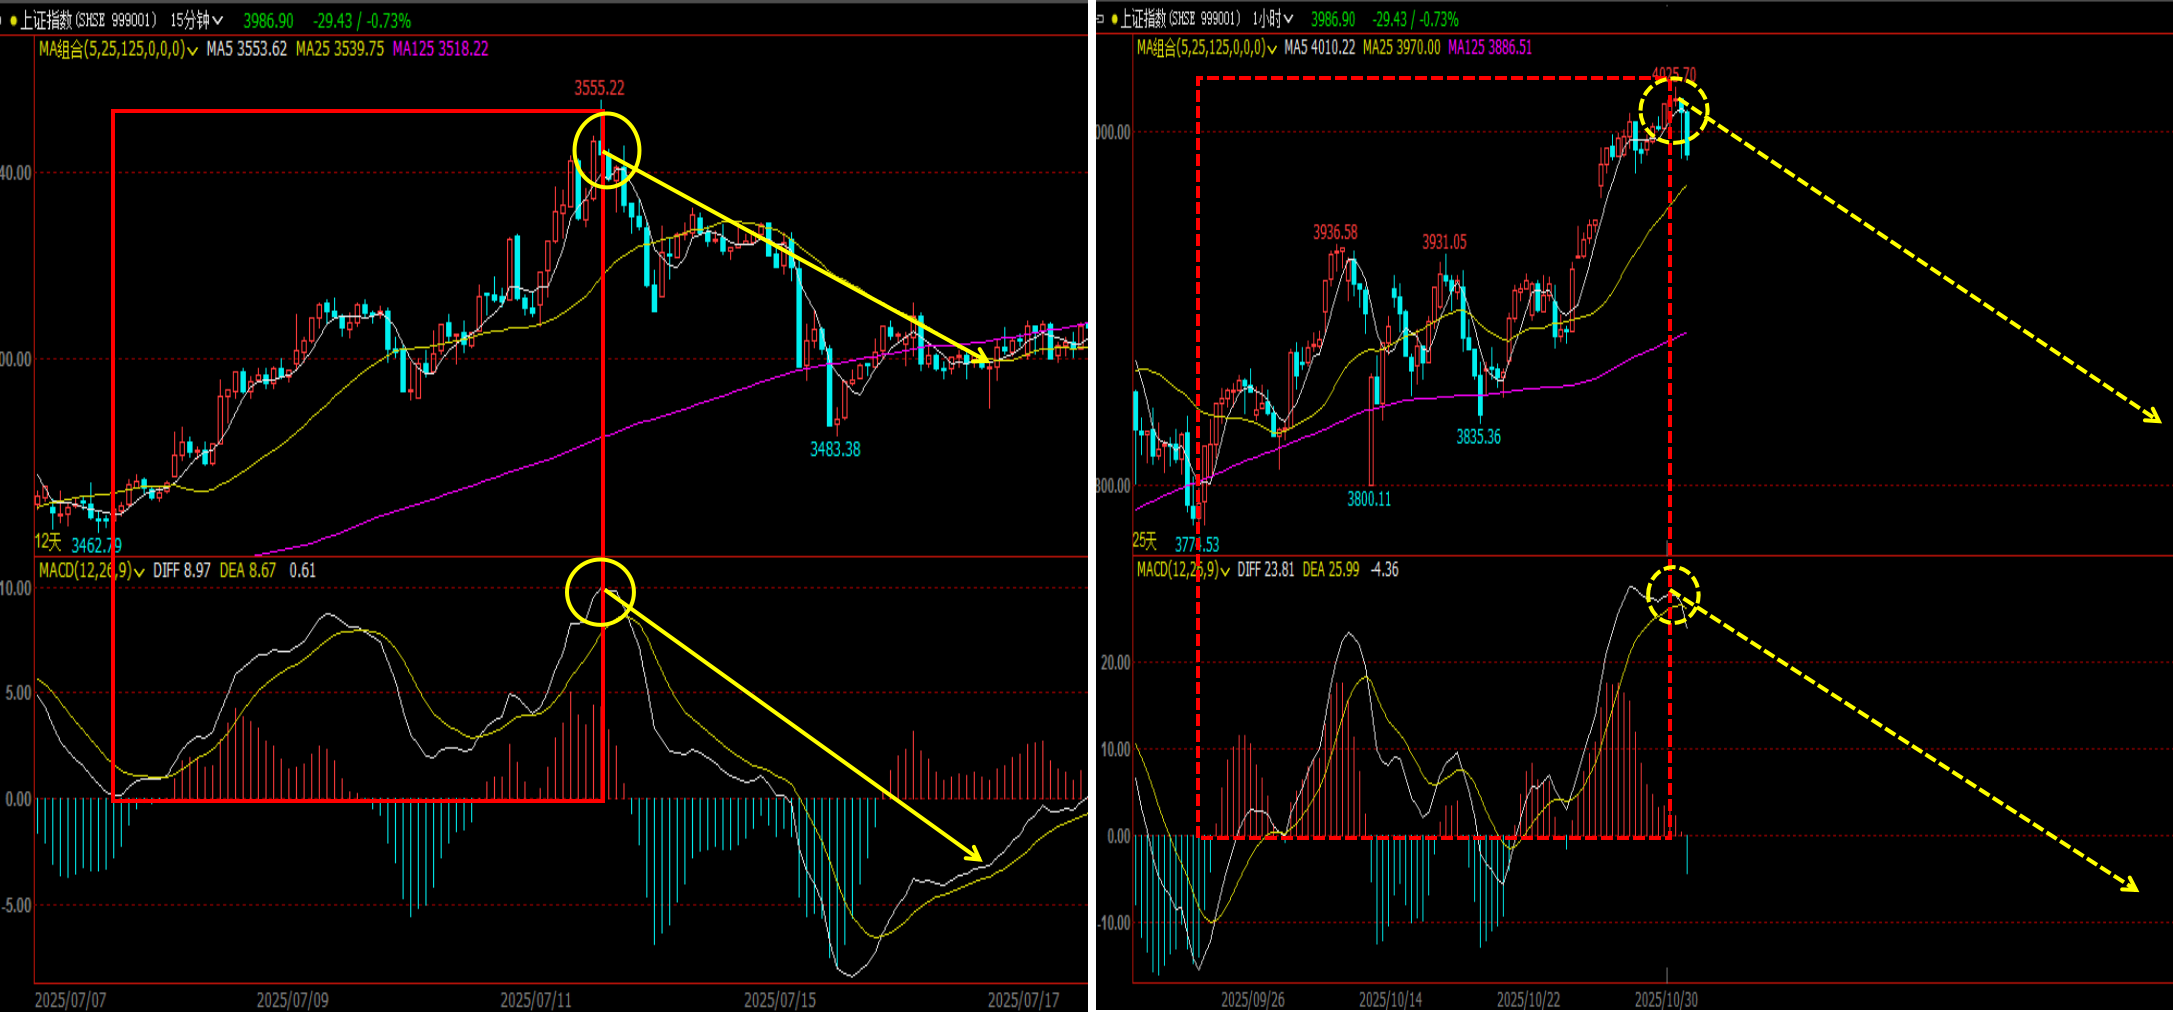Click the DIFF 8.97 value
2174x1012 pixels.
pyautogui.click(x=182, y=571)
